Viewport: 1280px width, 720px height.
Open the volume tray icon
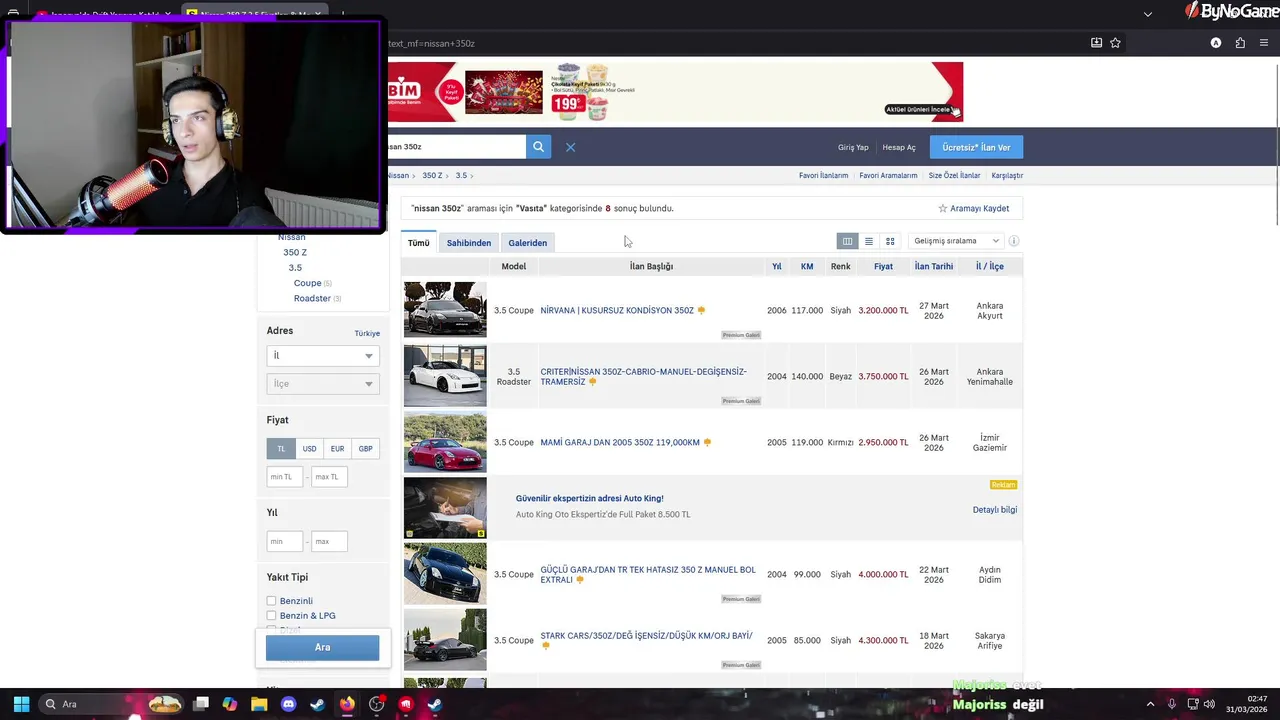tap(1210, 704)
